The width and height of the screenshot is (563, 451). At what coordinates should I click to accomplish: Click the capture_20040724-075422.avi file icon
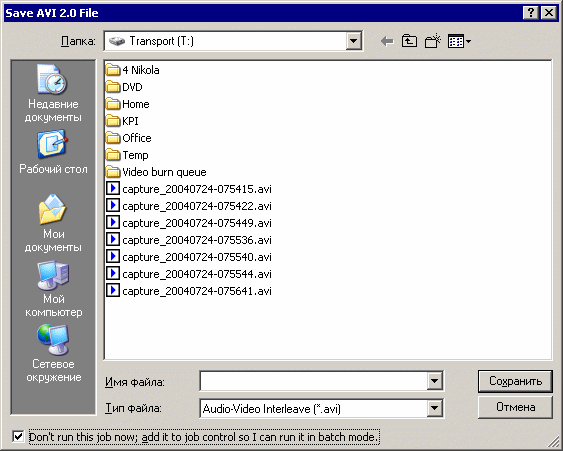pyautogui.click(x=113, y=205)
